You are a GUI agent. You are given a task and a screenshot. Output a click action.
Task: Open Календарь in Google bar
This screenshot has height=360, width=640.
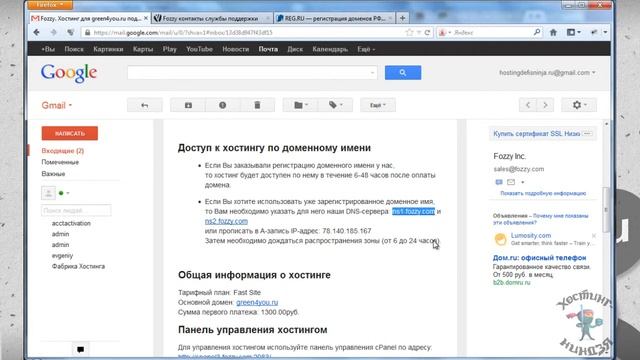pyautogui.click(x=330, y=49)
